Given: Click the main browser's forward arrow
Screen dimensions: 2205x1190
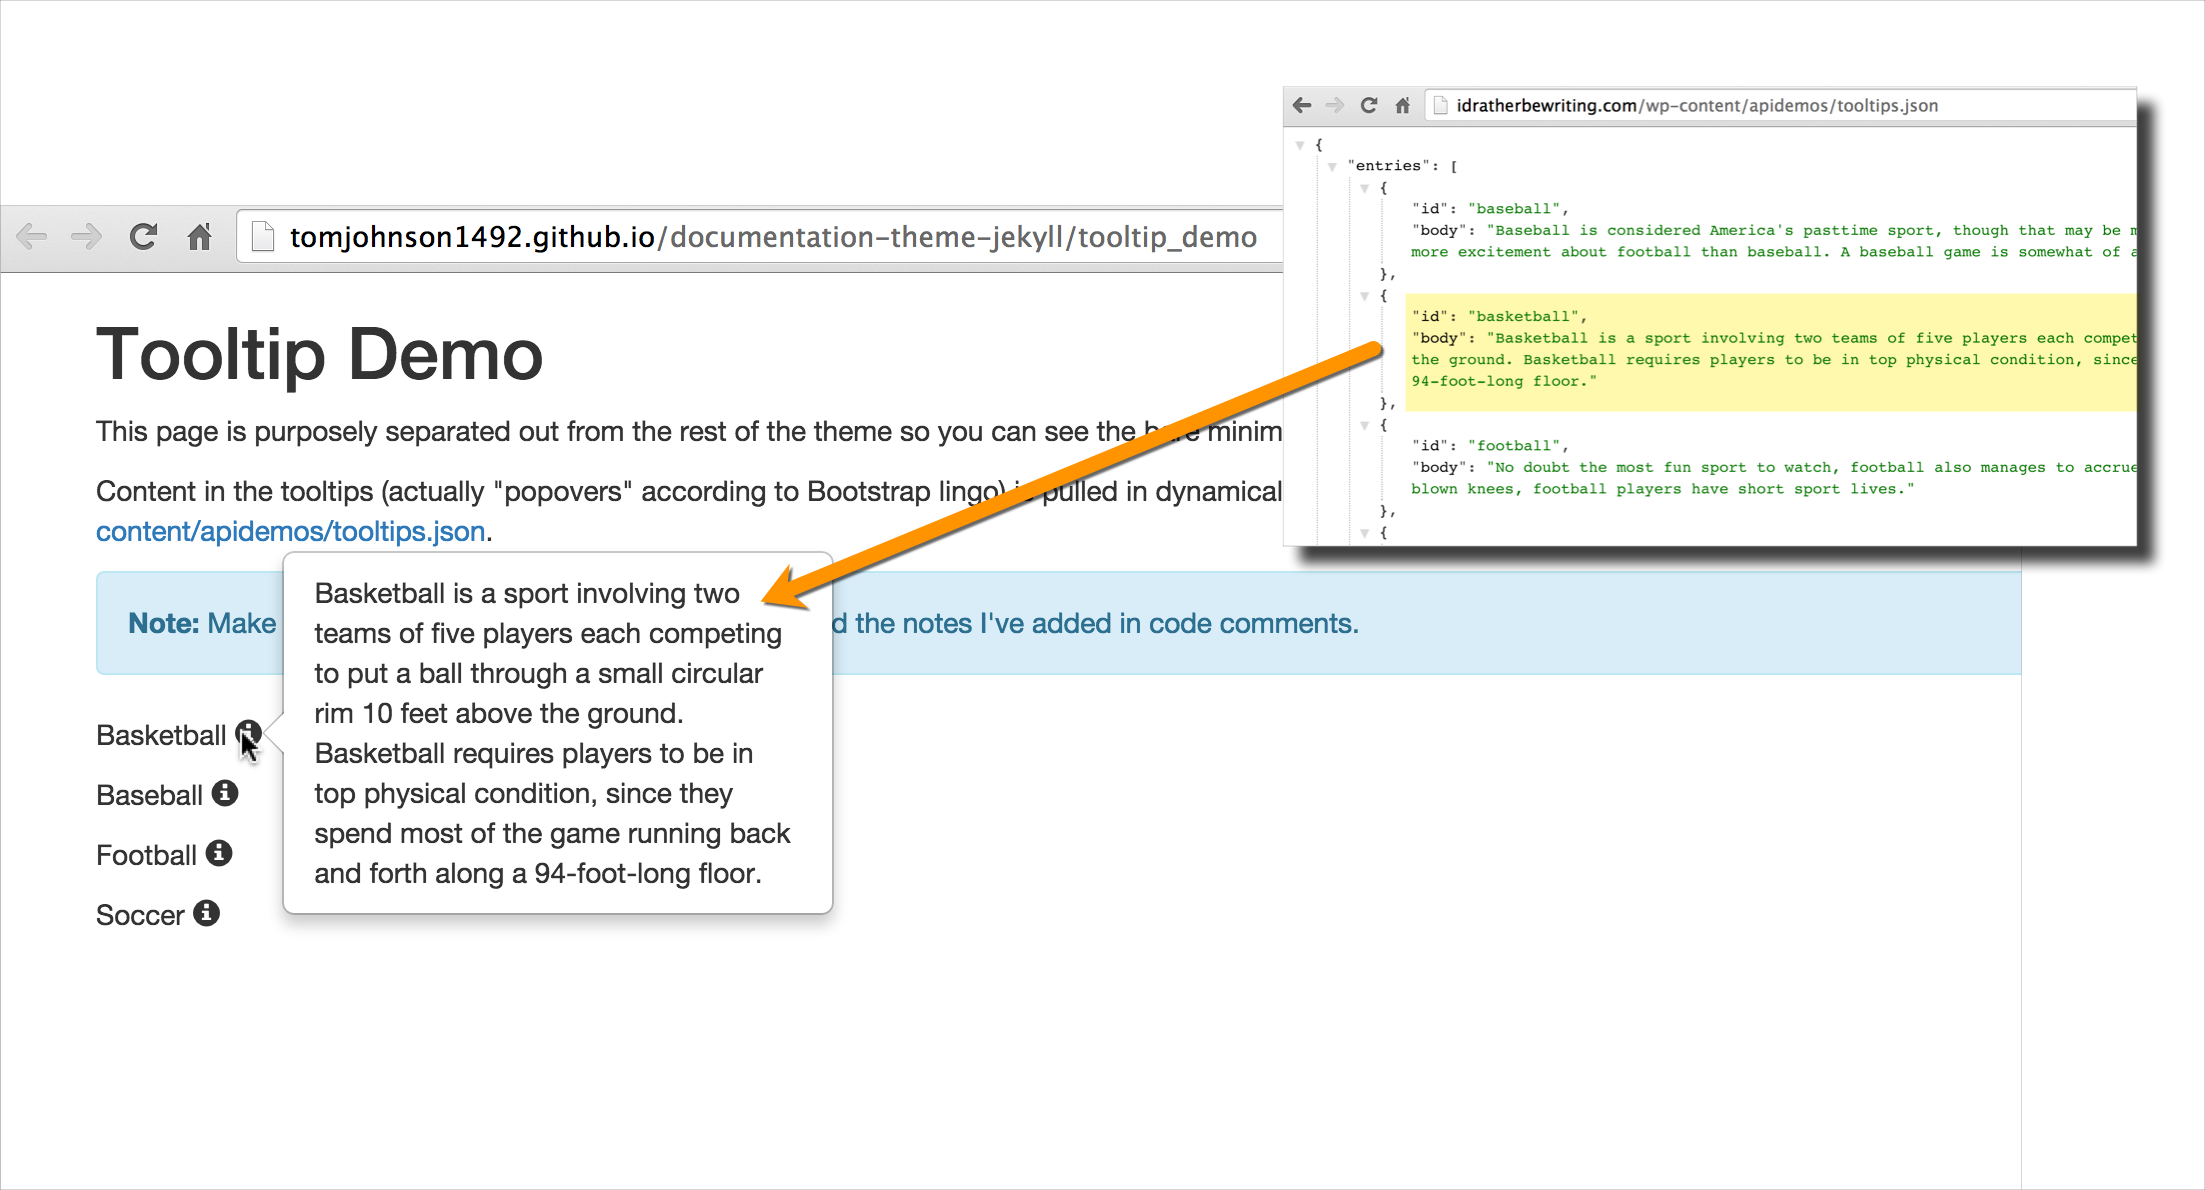Looking at the screenshot, I should 87,237.
